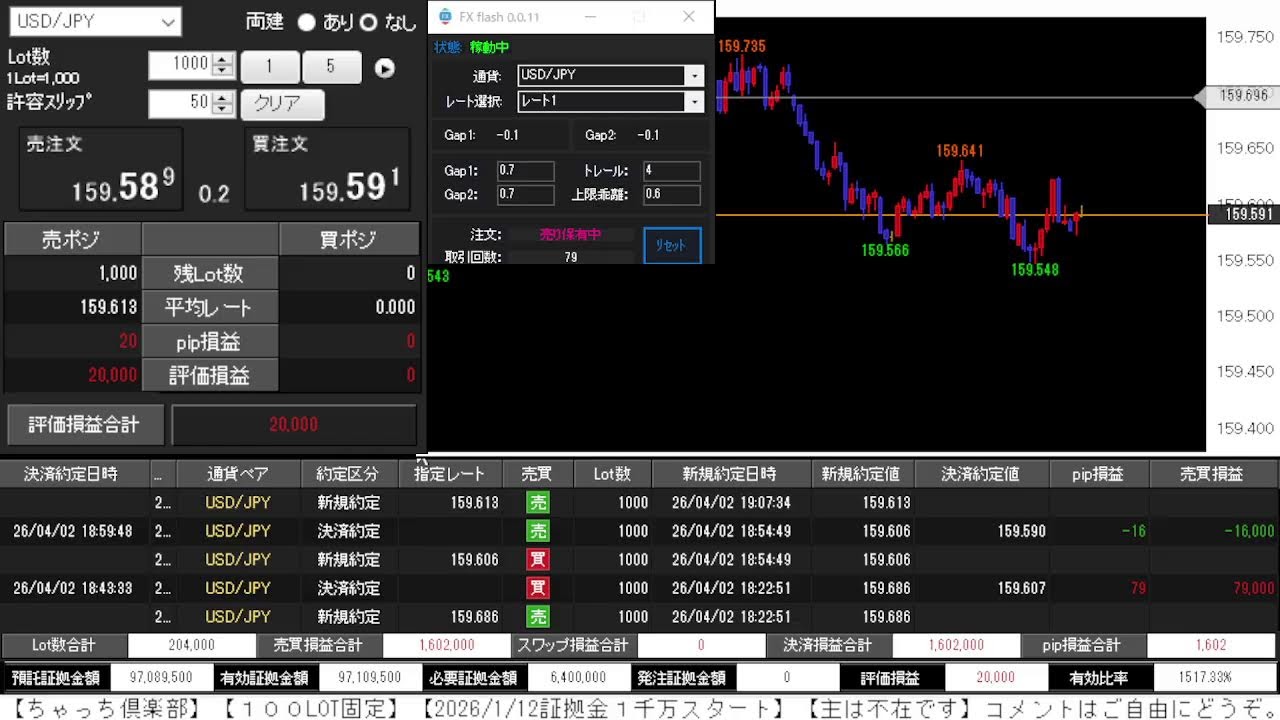Image resolution: width=1280 pixels, height=720 pixels.
Task: Click the 159.641 peak label on the chart
Action: click(960, 151)
